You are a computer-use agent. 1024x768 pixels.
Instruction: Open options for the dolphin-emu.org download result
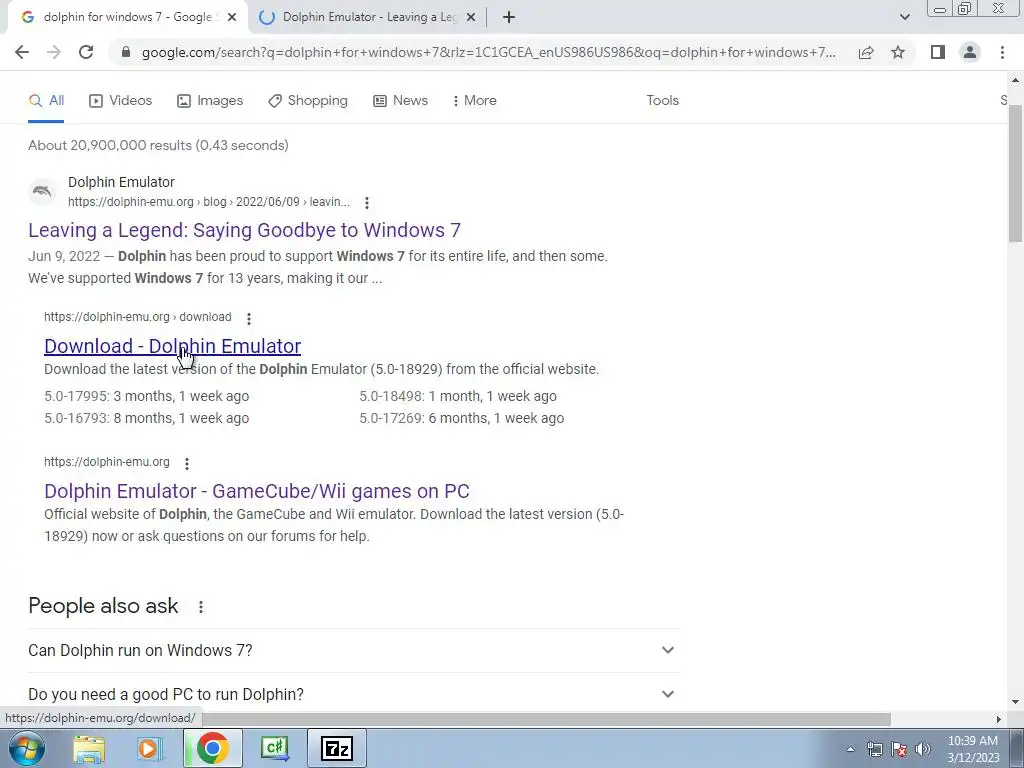pyautogui.click(x=249, y=319)
